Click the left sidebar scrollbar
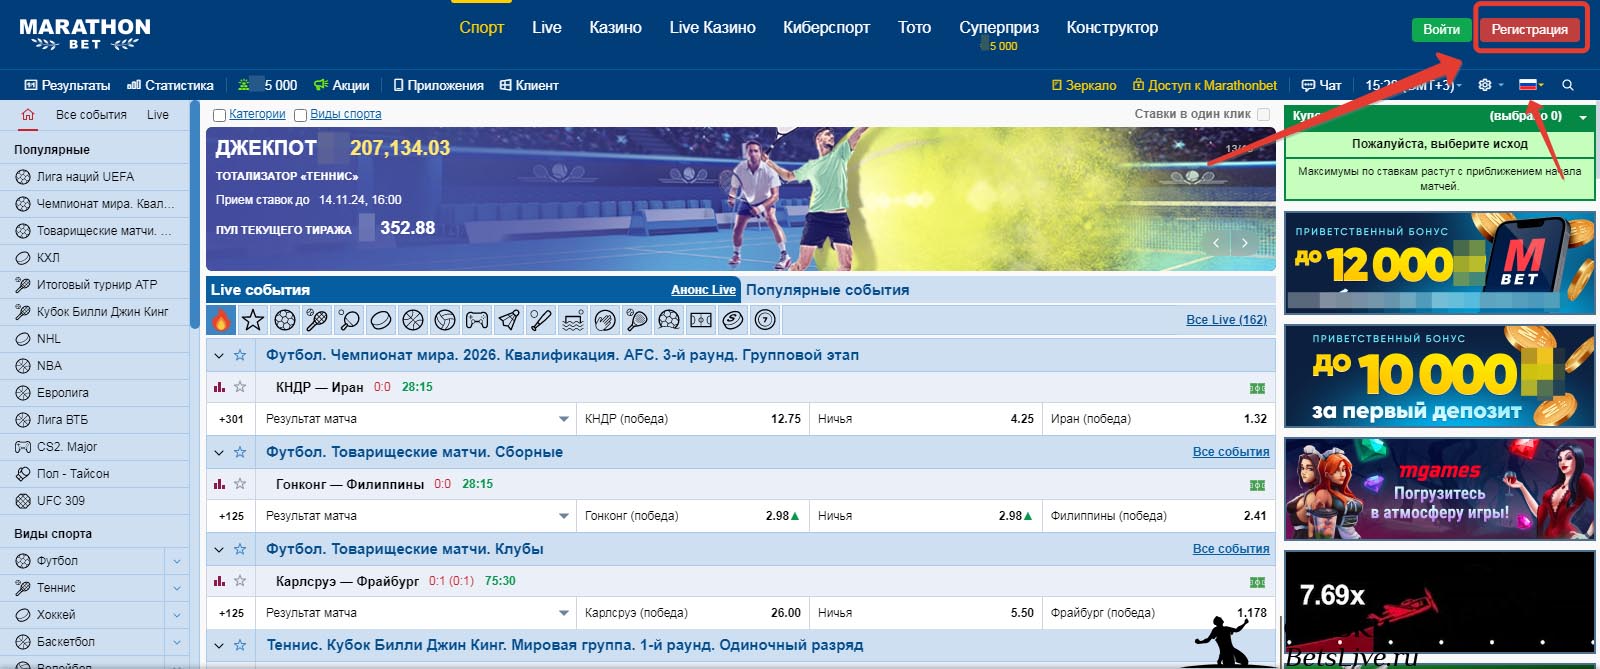This screenshot has height=669, width=1600. click(194, 214)
